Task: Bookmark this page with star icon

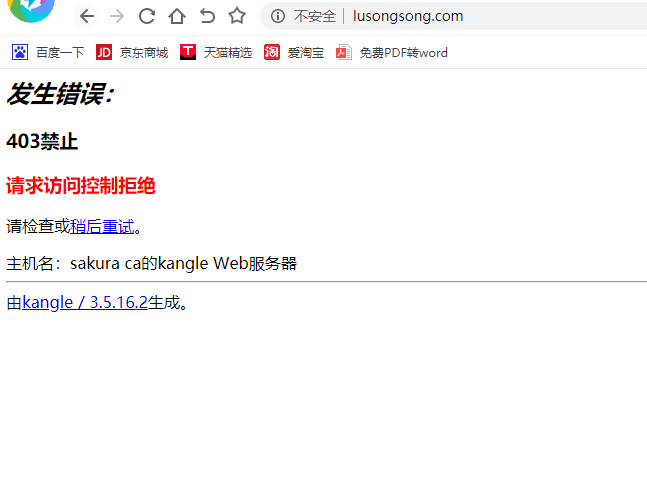Action: point(237,16)
